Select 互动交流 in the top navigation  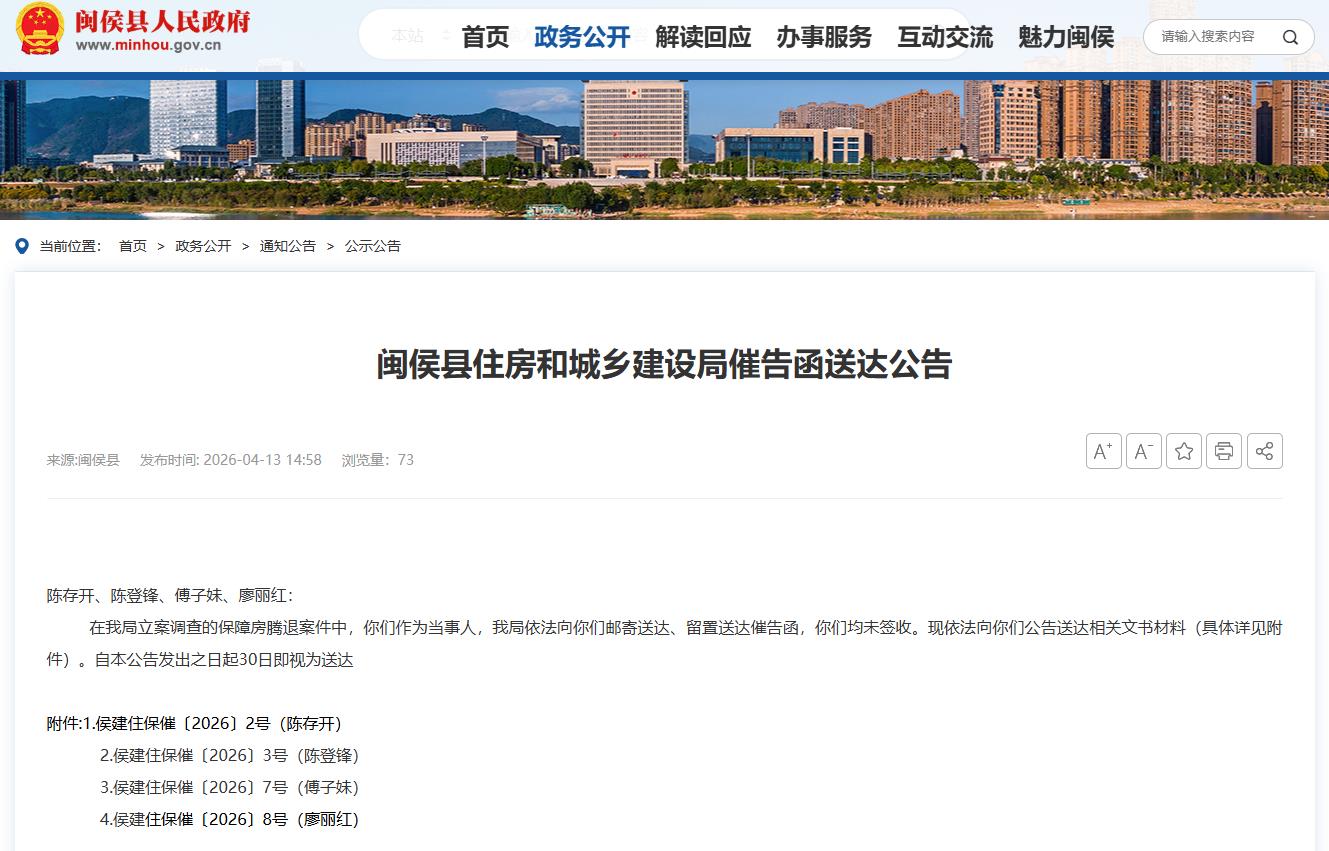tap(945, 38)
